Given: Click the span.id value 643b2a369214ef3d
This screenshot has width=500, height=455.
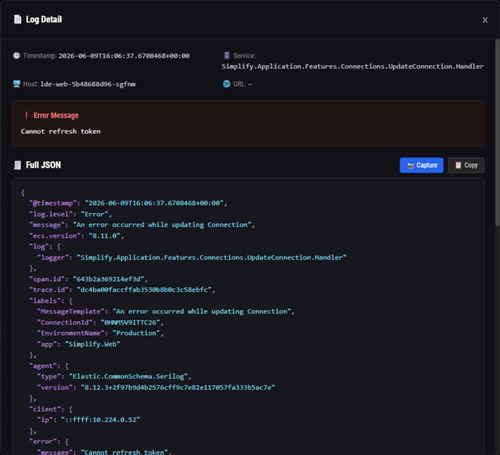Looking at the screenshot, I should click(x=108, y=279).
